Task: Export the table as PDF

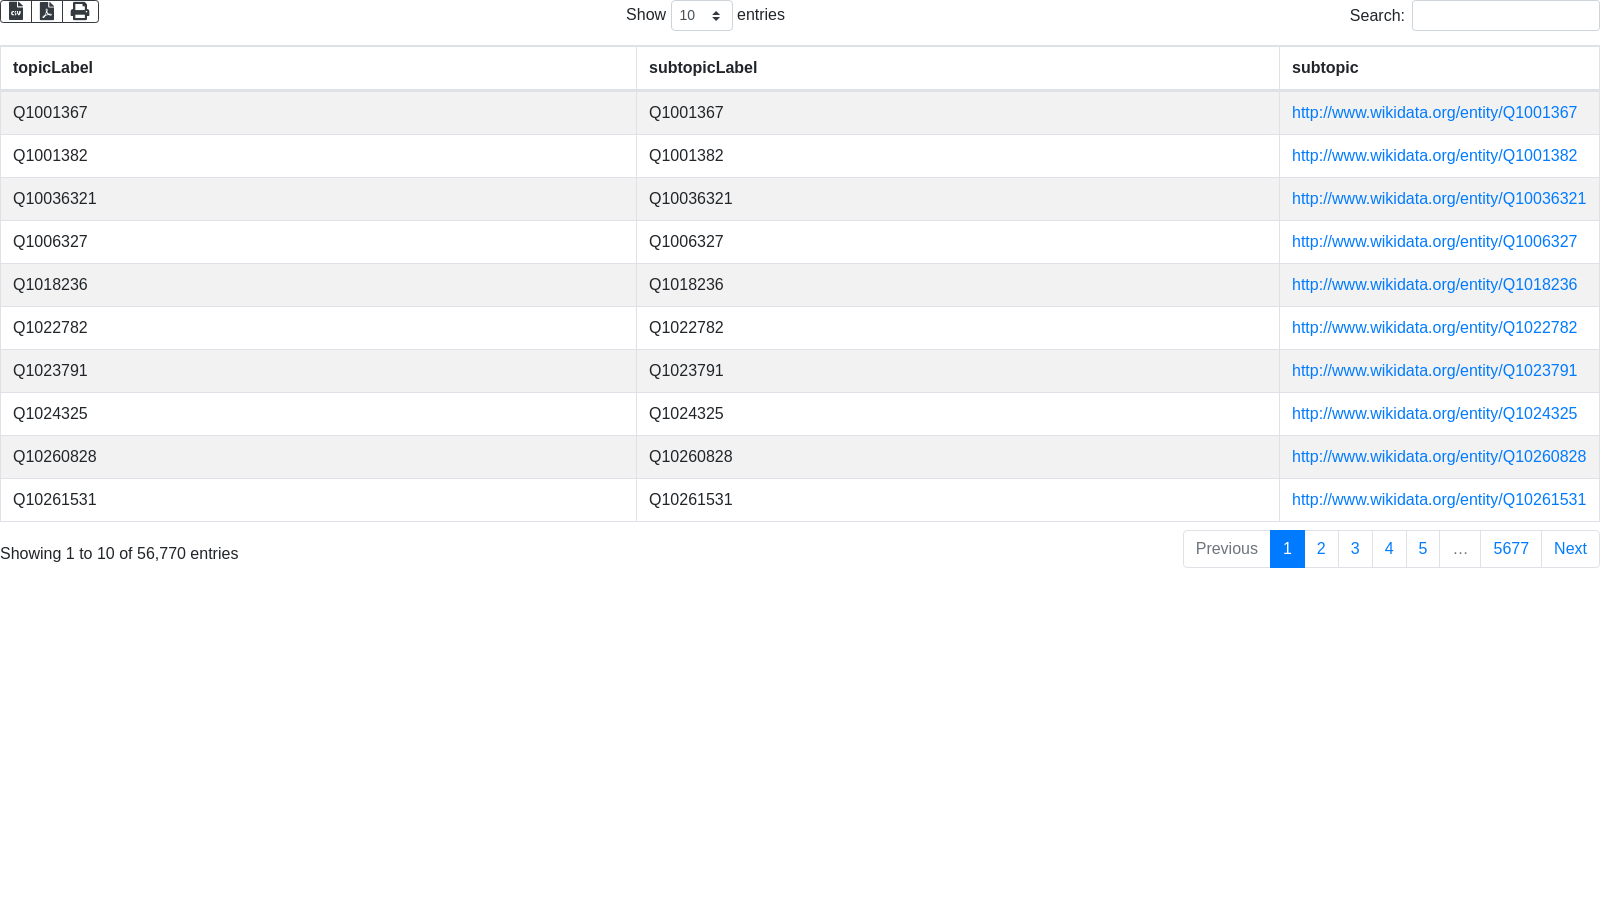Action: coord(47,11)
